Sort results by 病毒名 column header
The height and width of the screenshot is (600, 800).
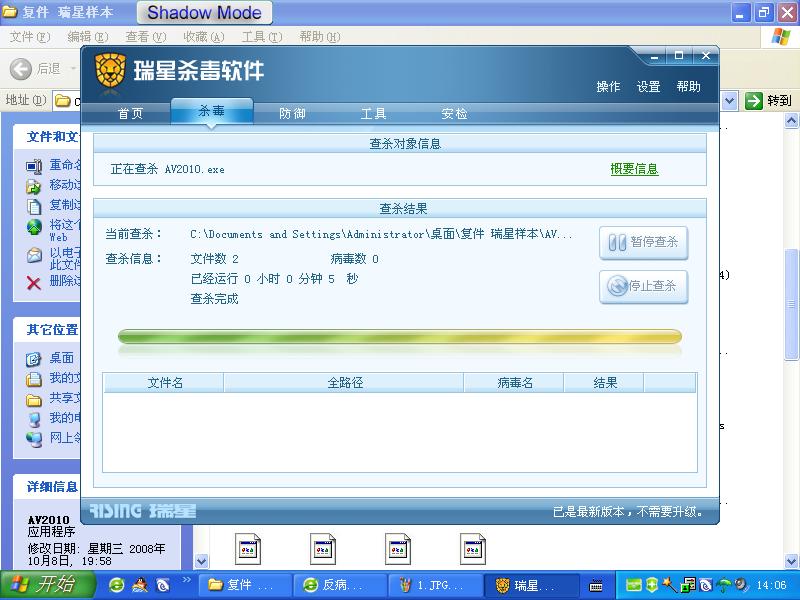tap(514, 383)
